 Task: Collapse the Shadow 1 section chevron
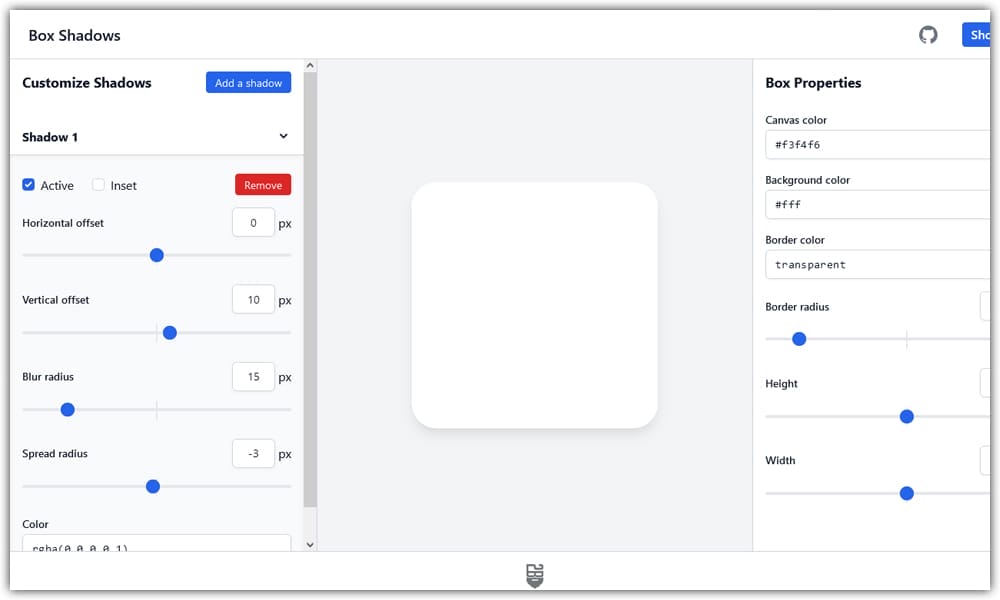(283, 137)
